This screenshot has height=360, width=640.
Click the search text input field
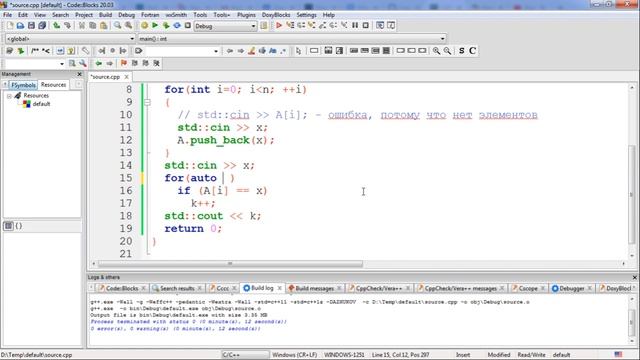point(179,51)
